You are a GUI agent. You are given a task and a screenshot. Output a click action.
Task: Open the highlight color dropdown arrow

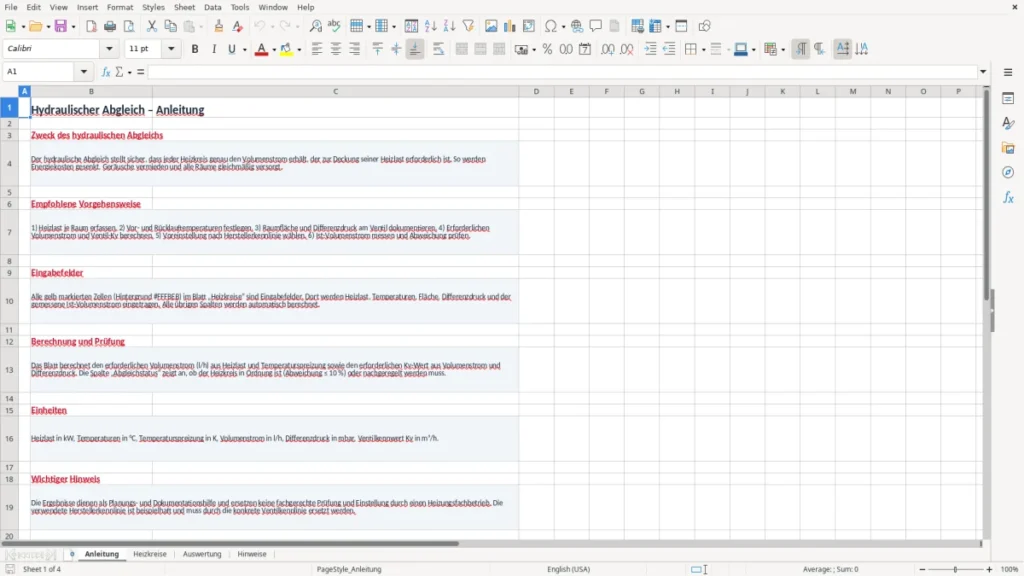(x=299, y=50)
